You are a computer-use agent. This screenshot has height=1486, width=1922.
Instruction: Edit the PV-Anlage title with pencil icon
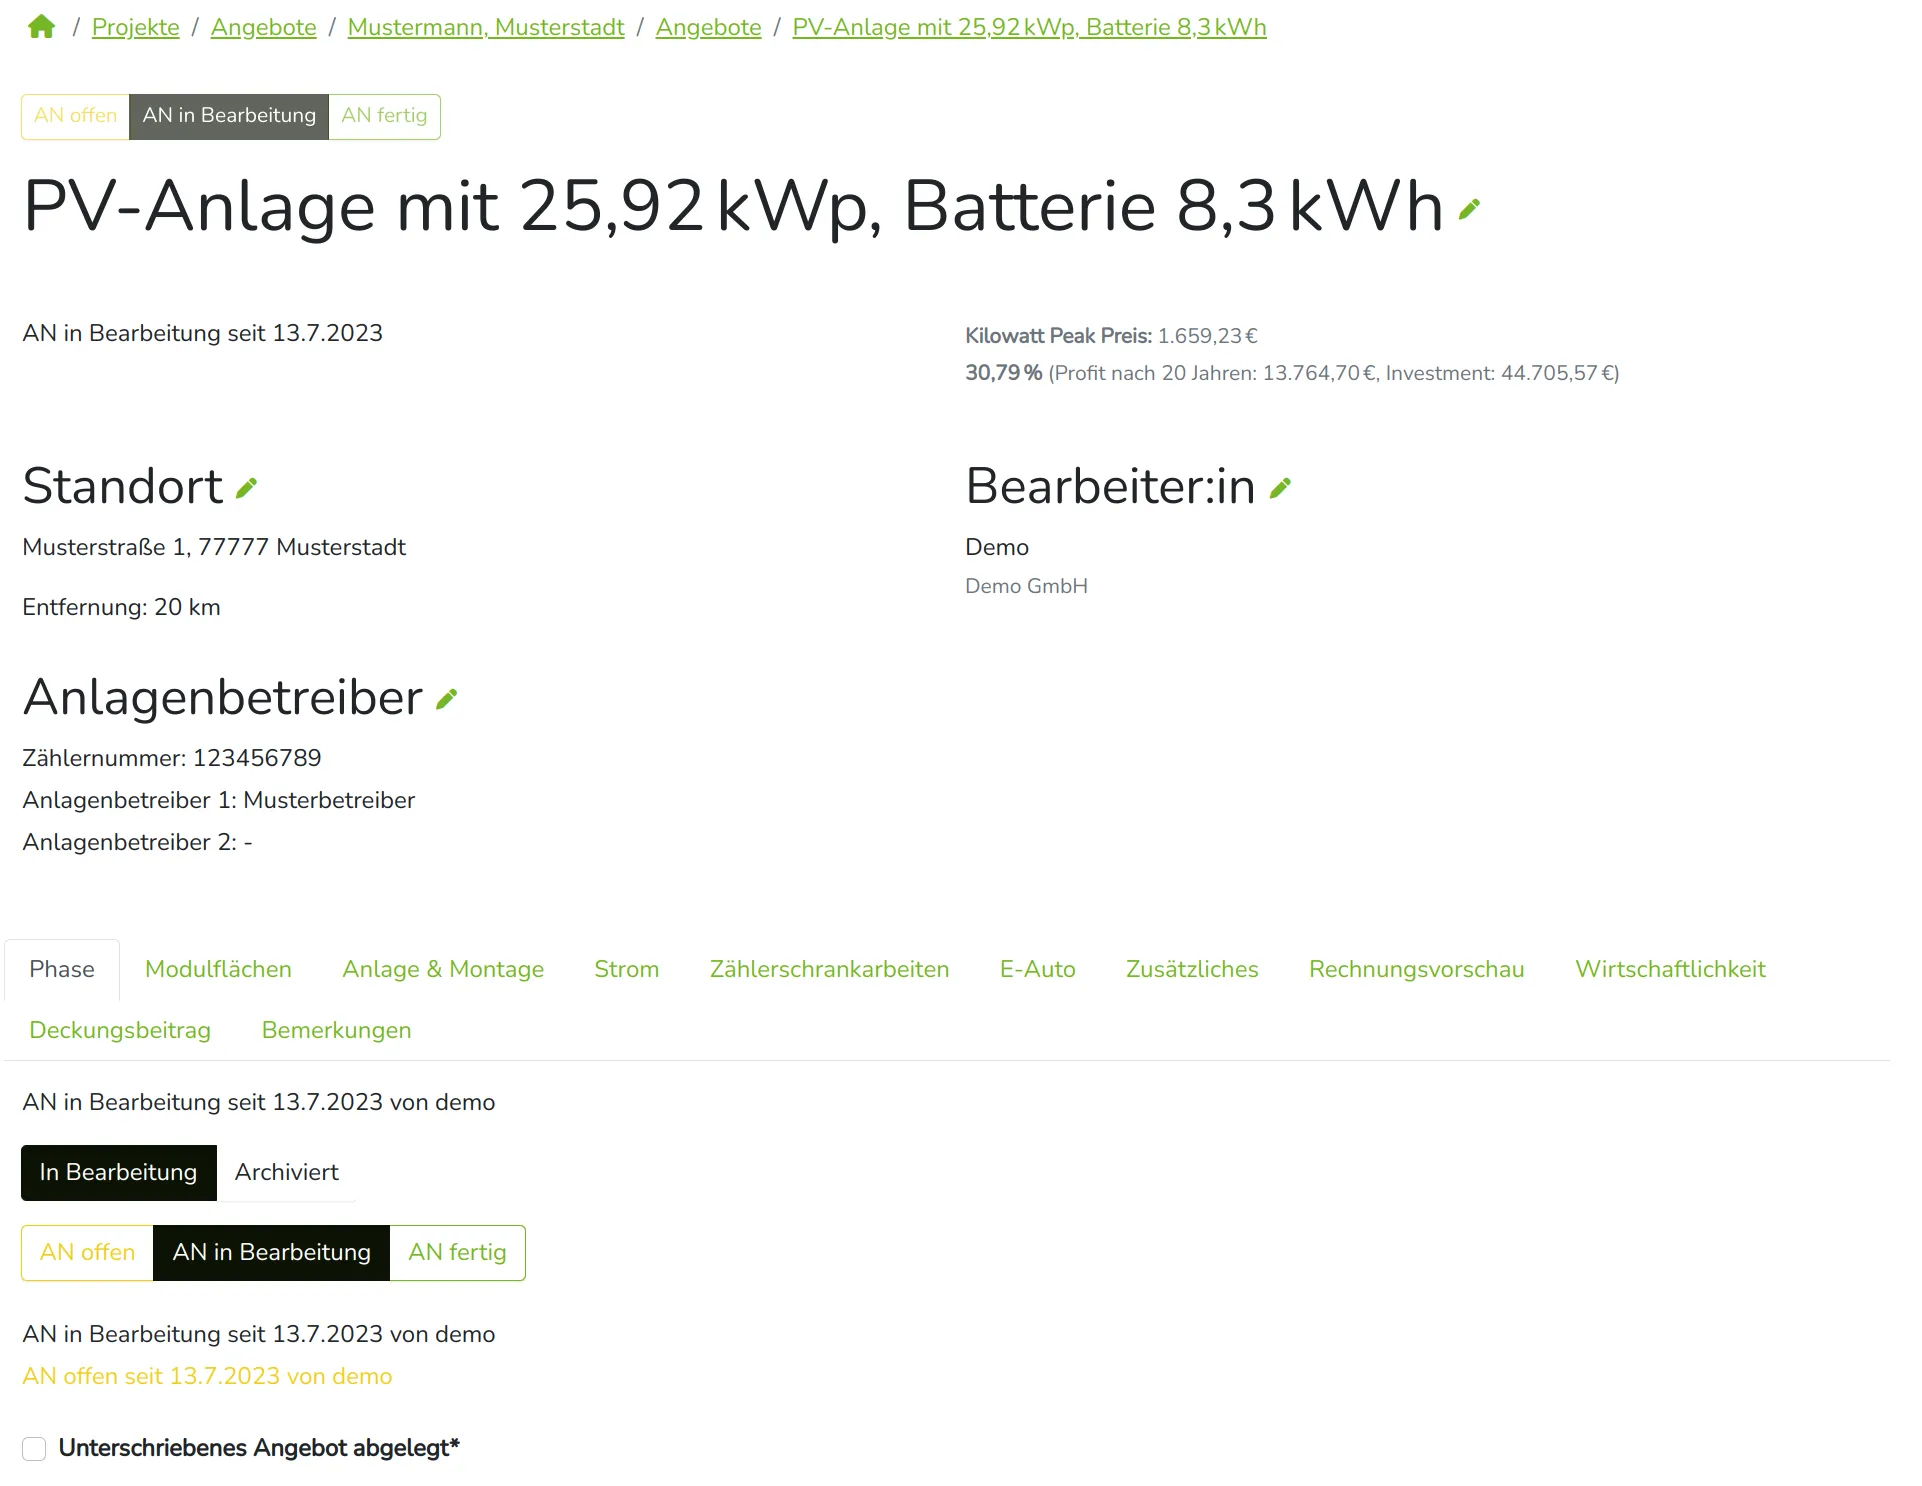(1469, 209)
